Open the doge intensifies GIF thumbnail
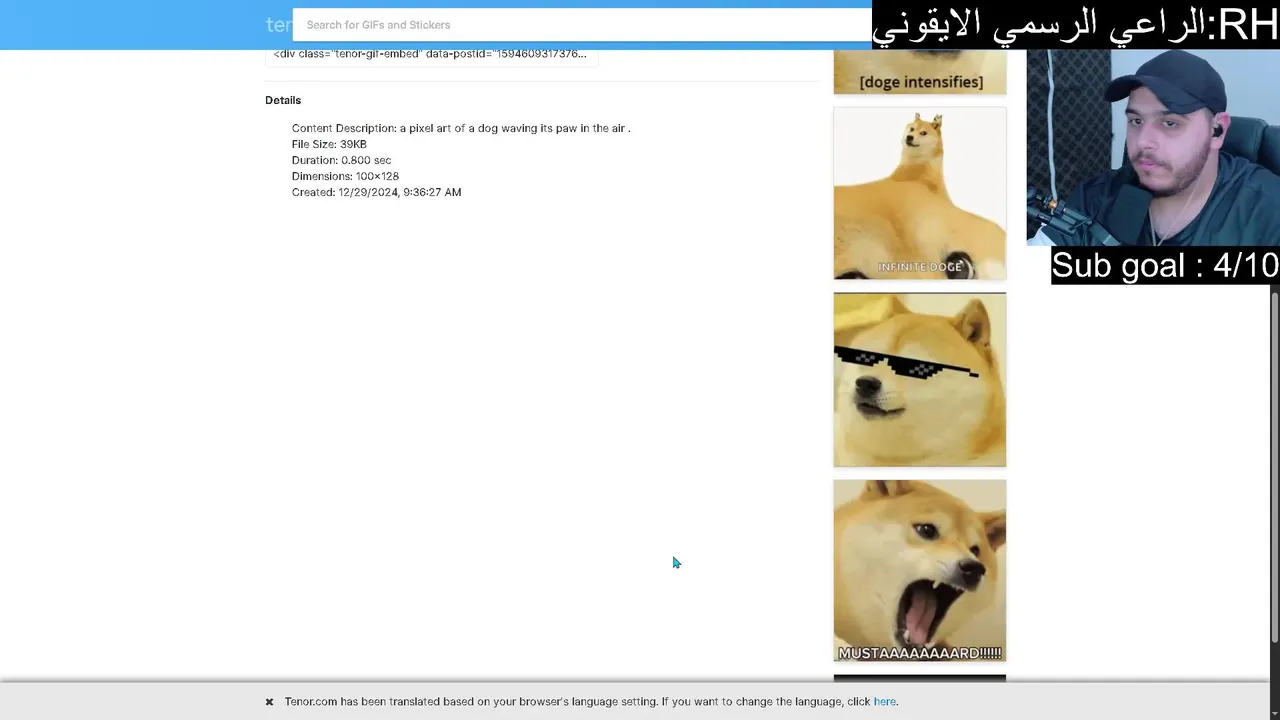 pos(920,72)
